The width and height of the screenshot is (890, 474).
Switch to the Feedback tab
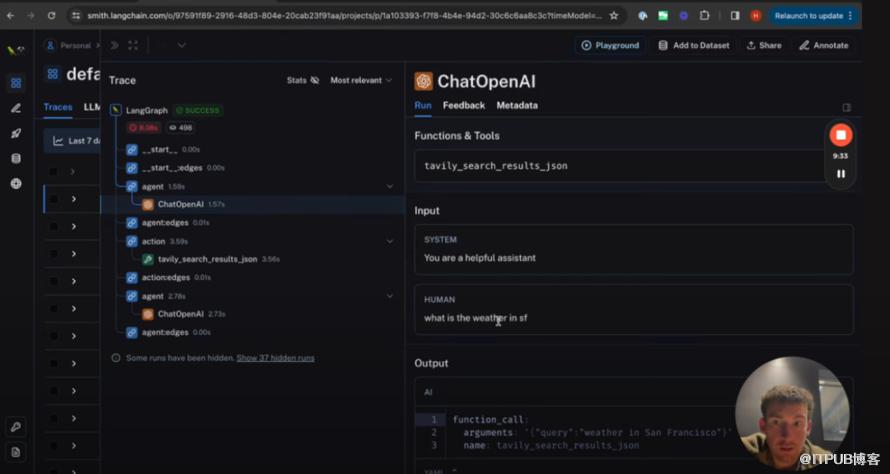(x=463, y=105)
